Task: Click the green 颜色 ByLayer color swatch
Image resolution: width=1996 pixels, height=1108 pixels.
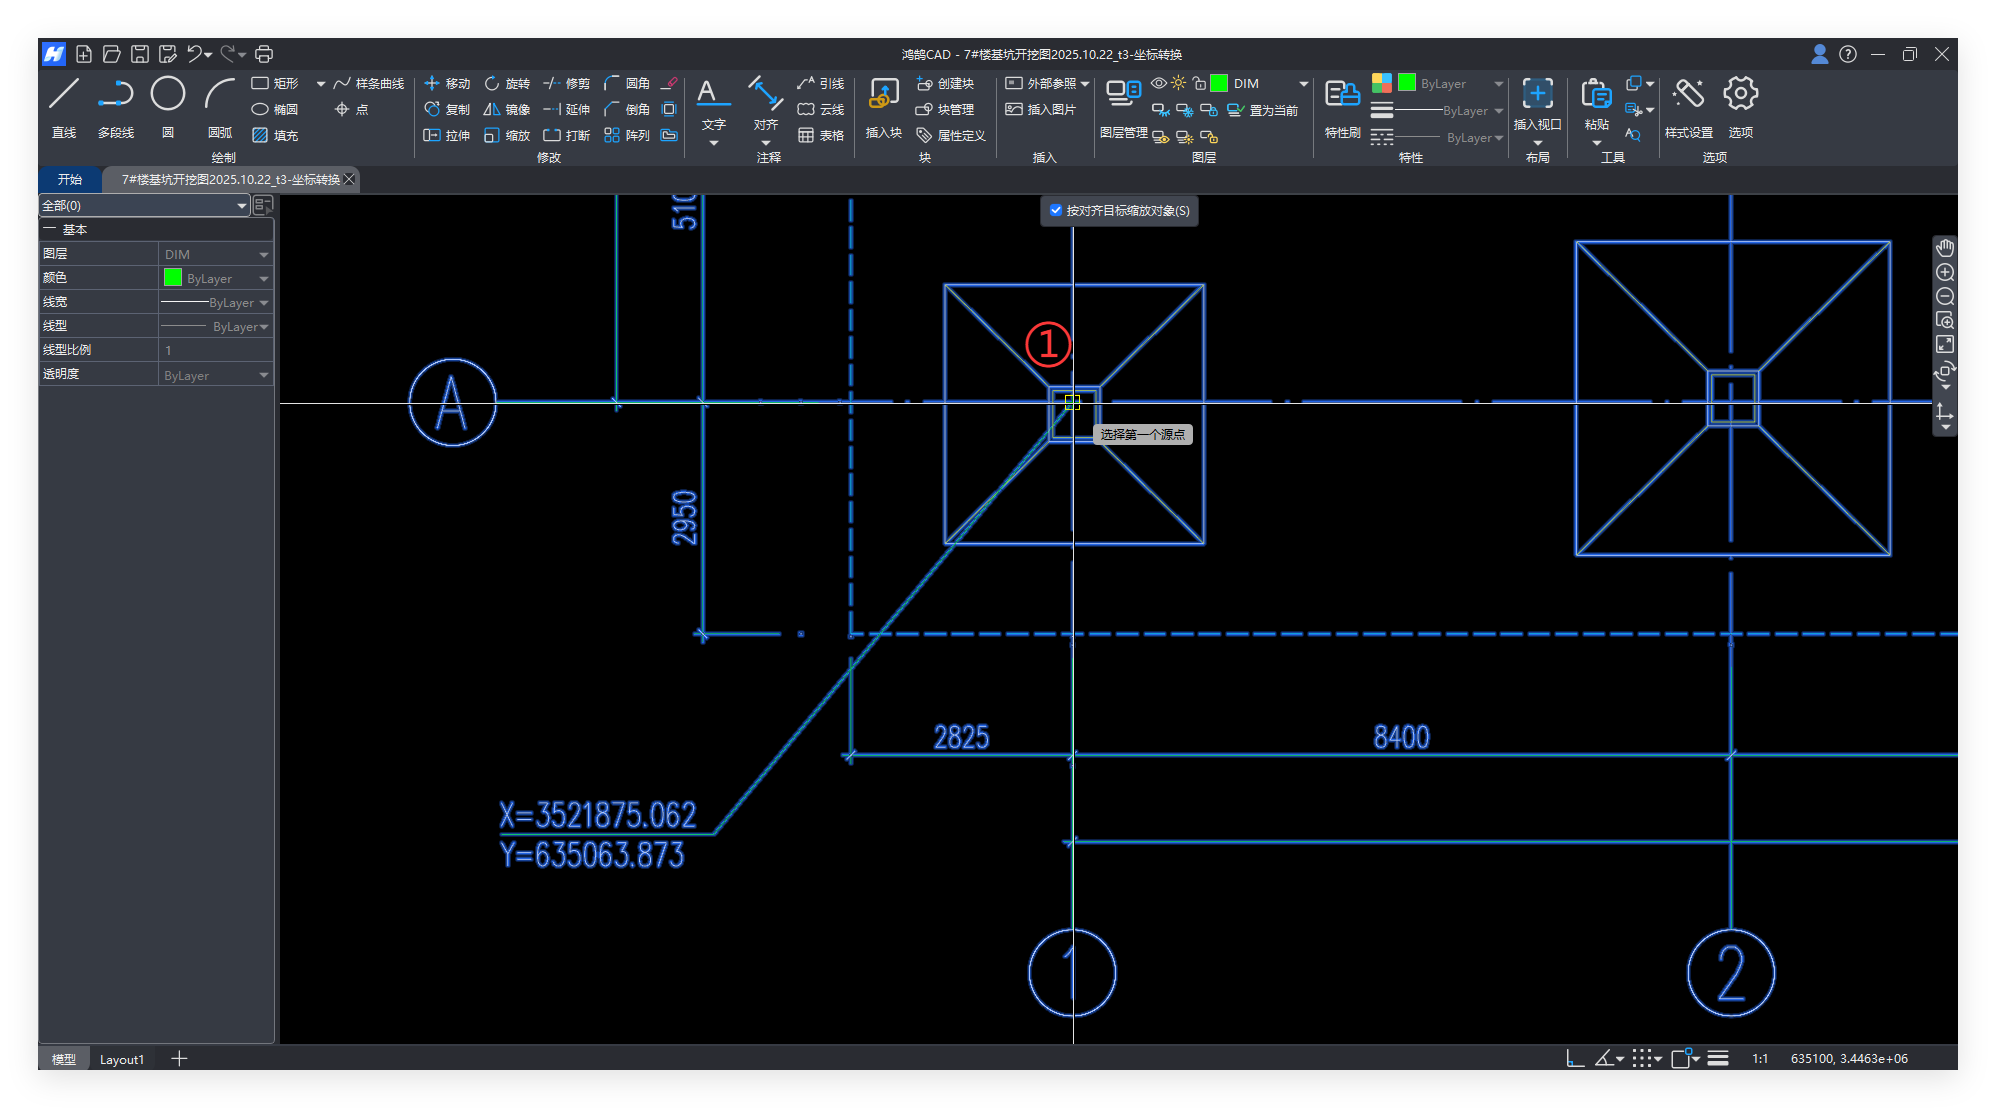Action: point(173,278)
